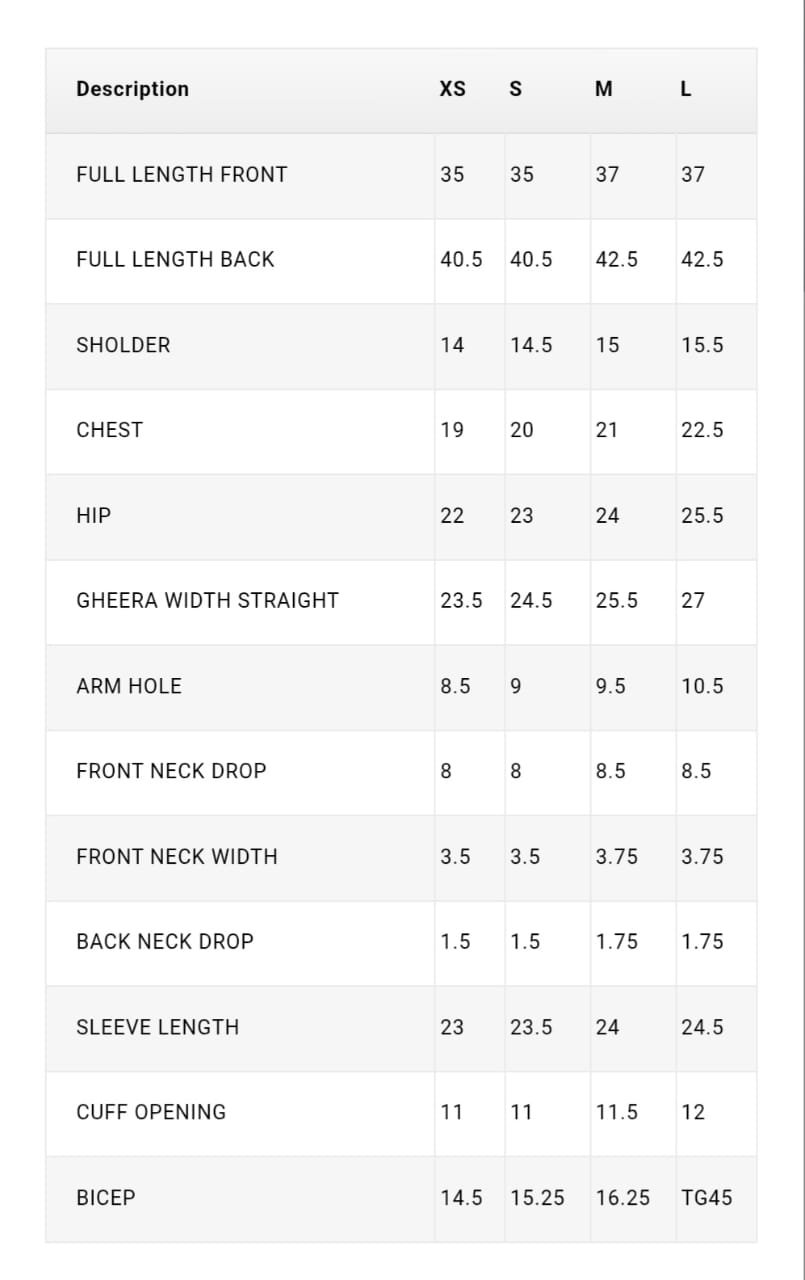805x1280 pixels.
Task: Click the TG45 cell in BICEP row
Action: [707, 1198]
